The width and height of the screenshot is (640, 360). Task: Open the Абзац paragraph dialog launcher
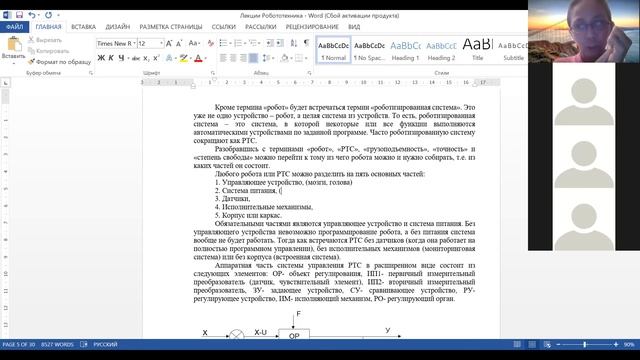click(x=309, y=73)
